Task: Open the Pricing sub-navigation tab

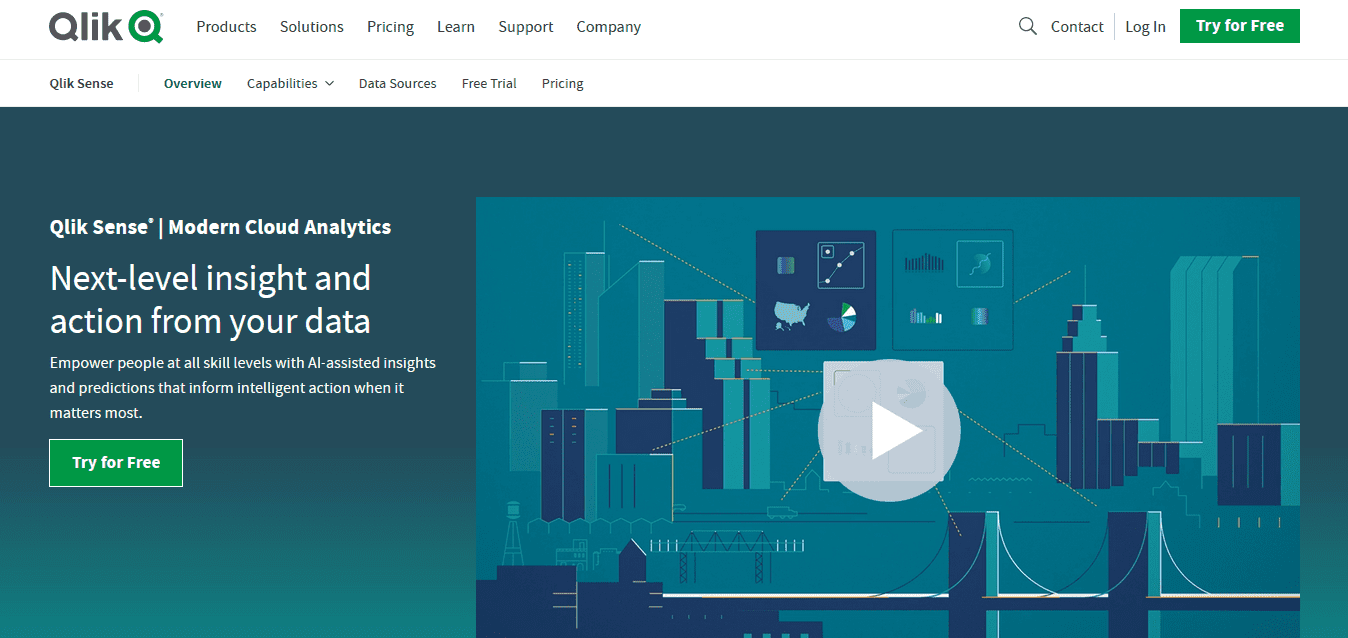Action: 563,84
